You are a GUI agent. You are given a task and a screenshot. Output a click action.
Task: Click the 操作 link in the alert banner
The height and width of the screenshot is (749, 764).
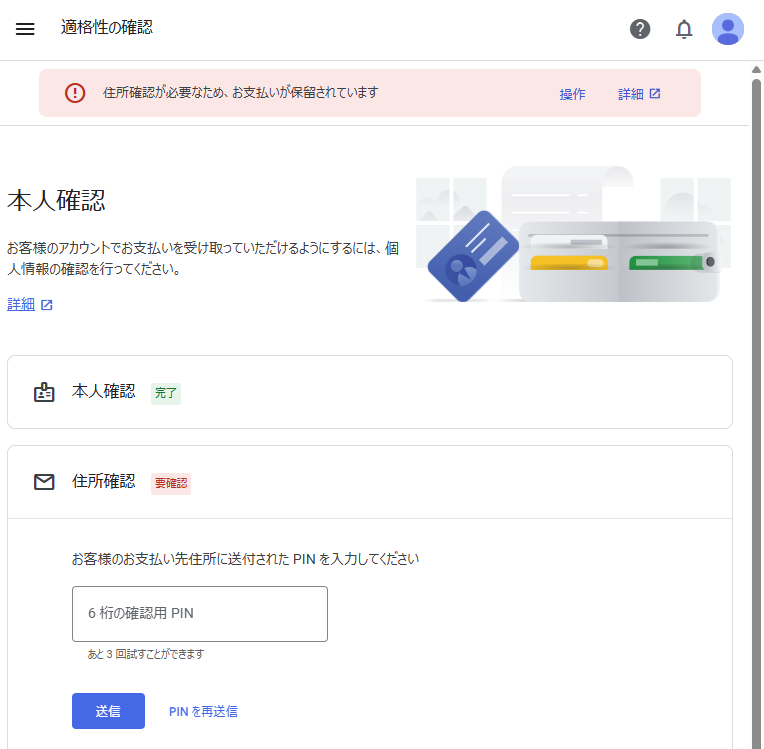click(x=572, y=94)
